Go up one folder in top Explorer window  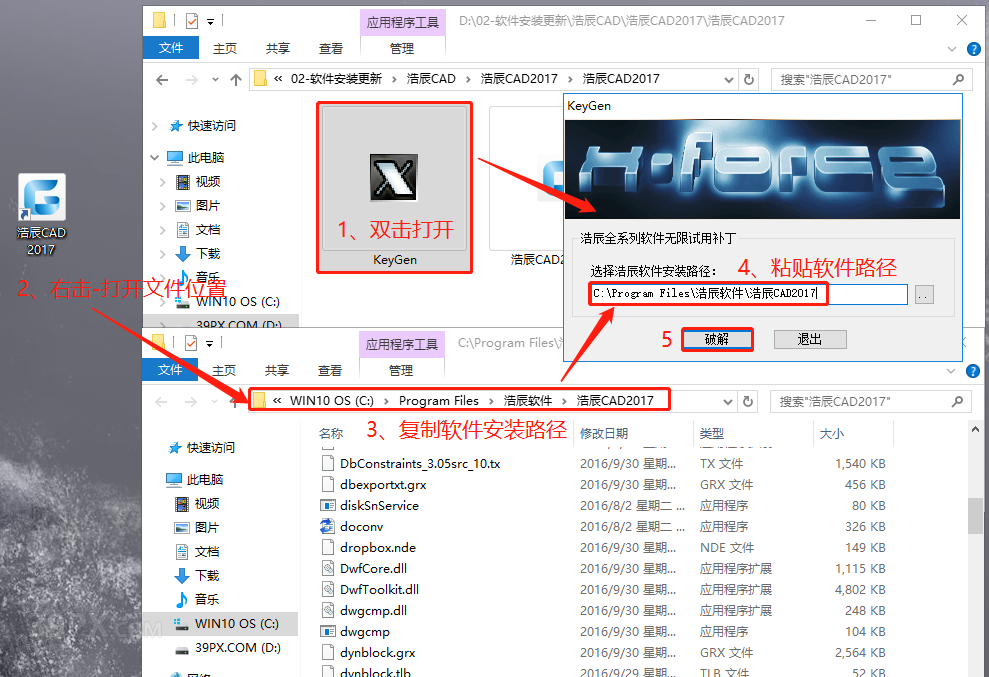(236, 79)
